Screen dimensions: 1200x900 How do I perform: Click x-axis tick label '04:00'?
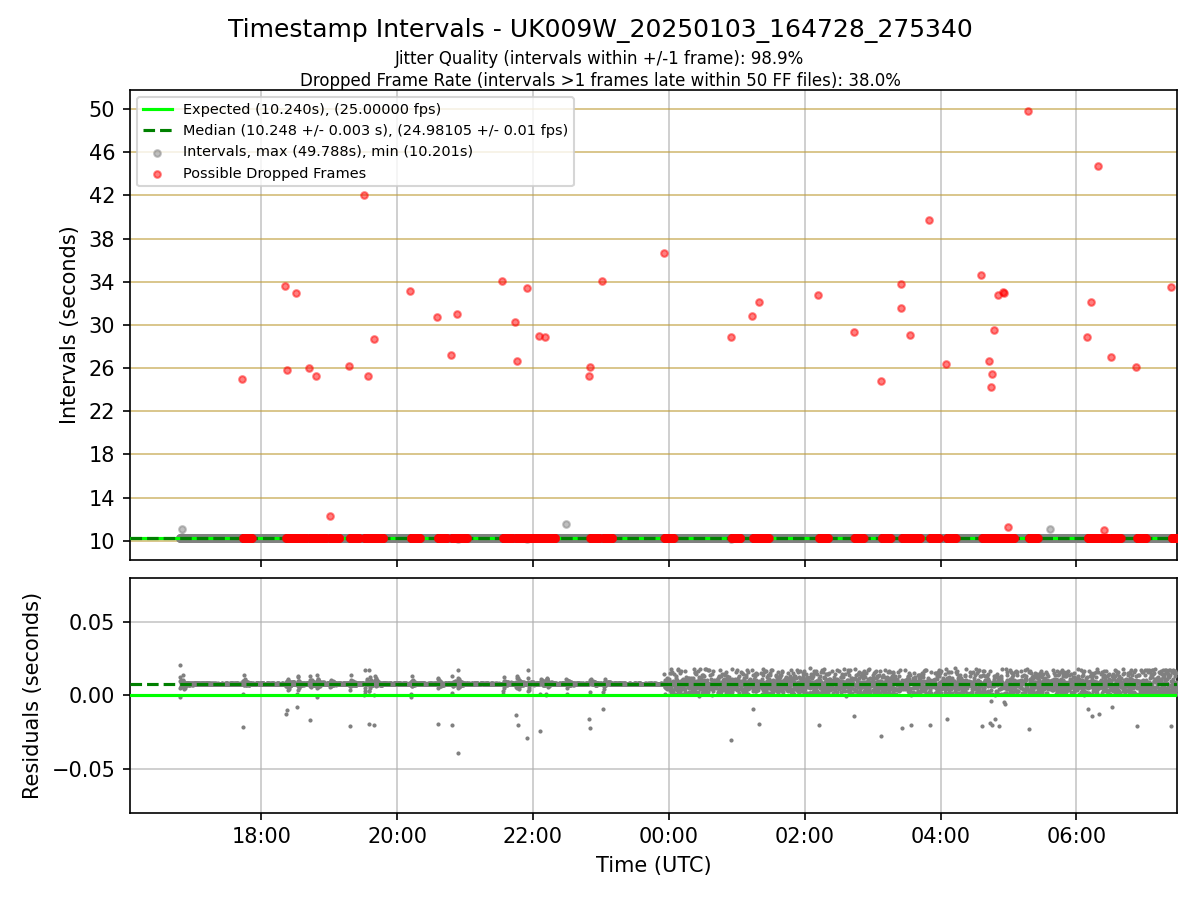click(x=941, y=835)
